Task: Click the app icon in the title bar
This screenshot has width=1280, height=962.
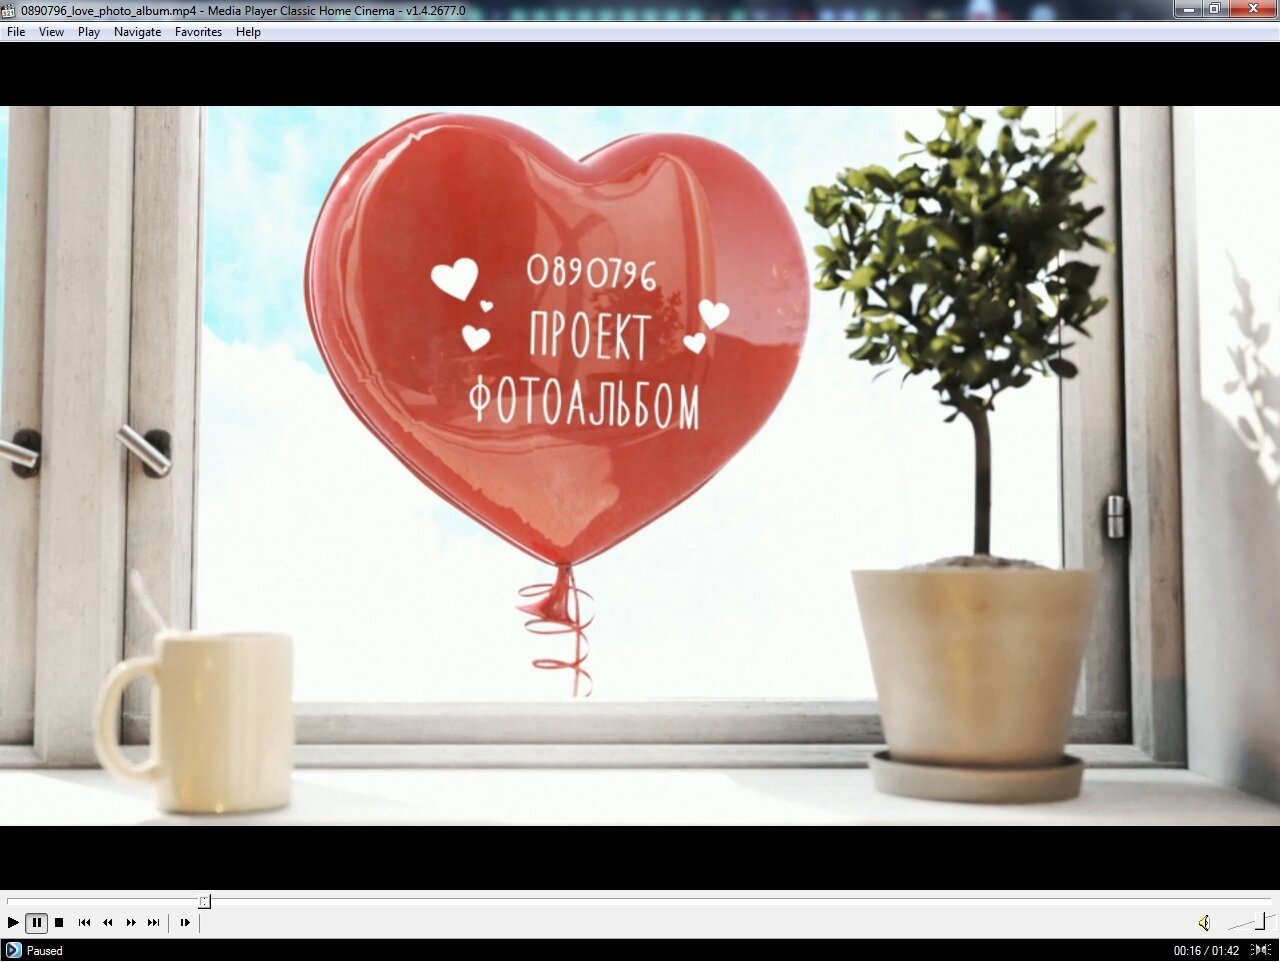Action: click(x=9, y=10)
